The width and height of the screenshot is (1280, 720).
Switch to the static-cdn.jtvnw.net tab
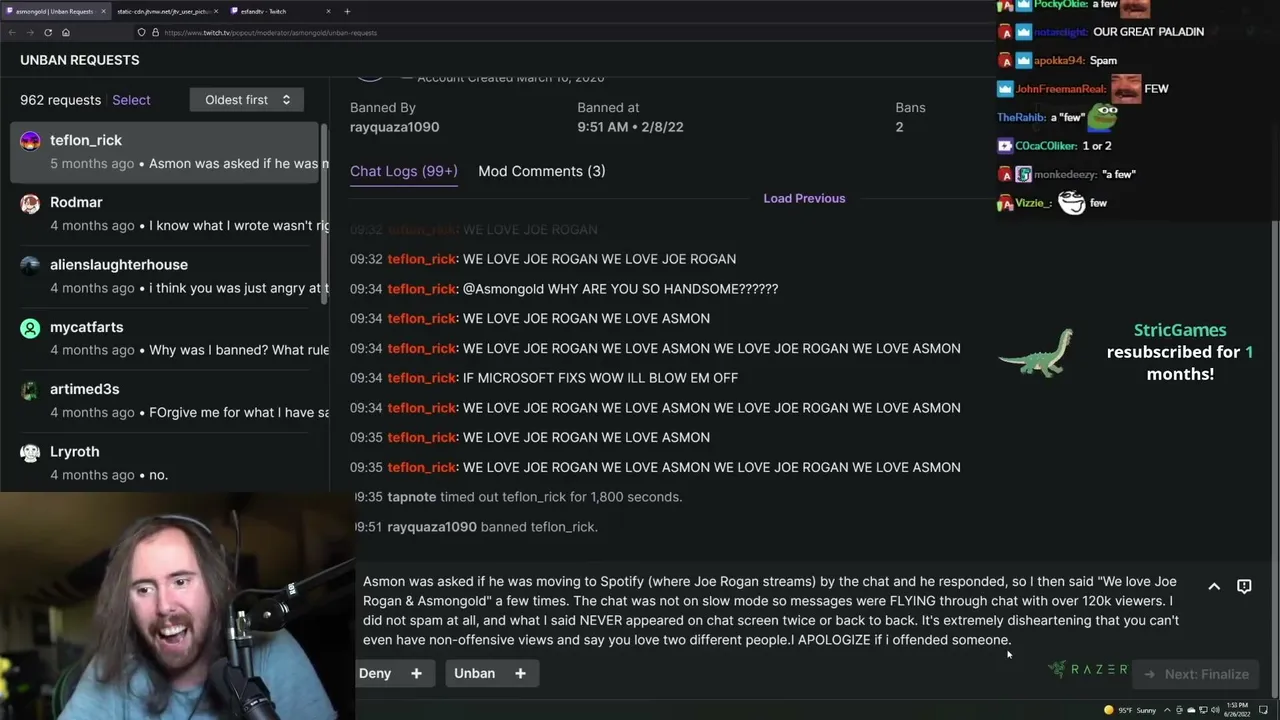click(167, 11)
